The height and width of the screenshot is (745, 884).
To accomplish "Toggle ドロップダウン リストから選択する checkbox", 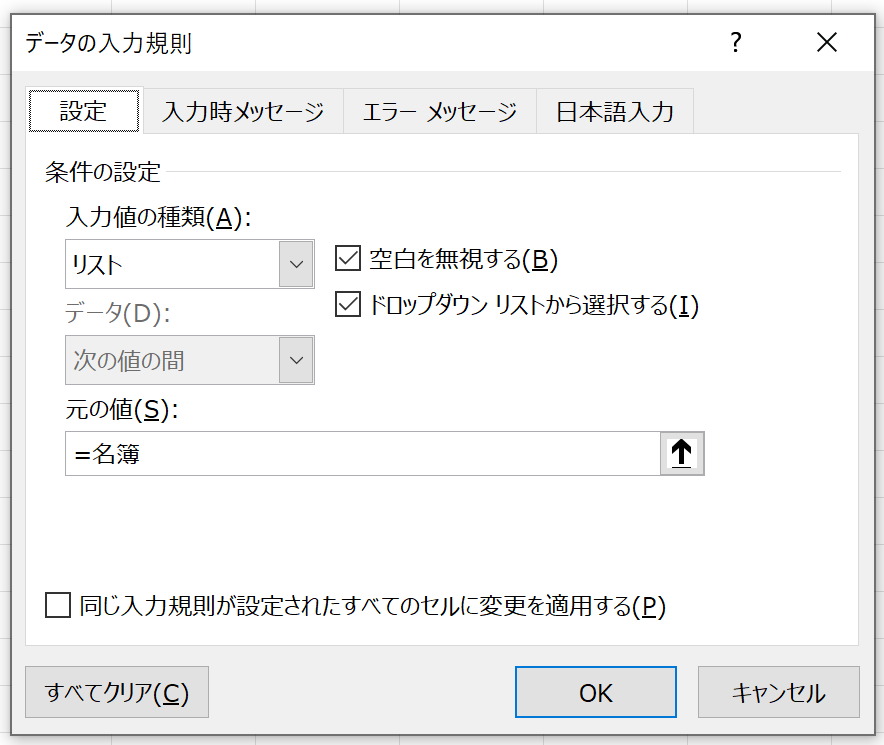I will tap(348, 305).
